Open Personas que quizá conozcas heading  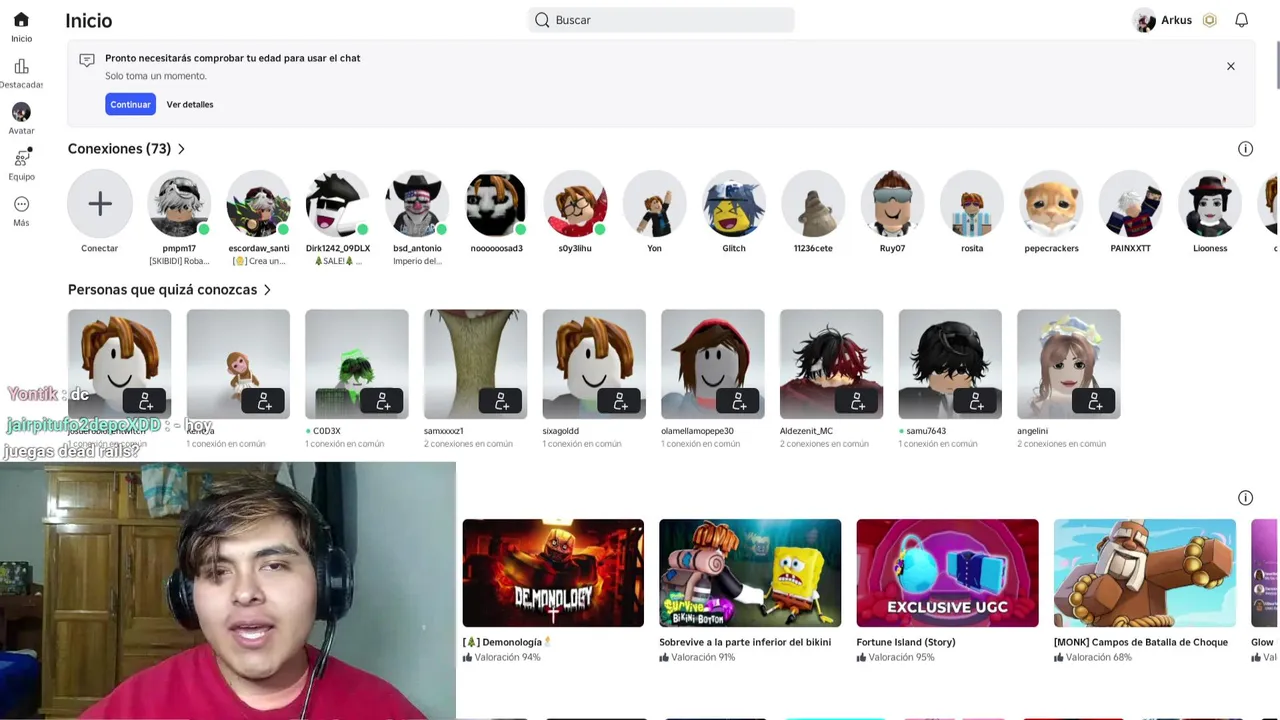pyautogui.click(x=162, y=290)
